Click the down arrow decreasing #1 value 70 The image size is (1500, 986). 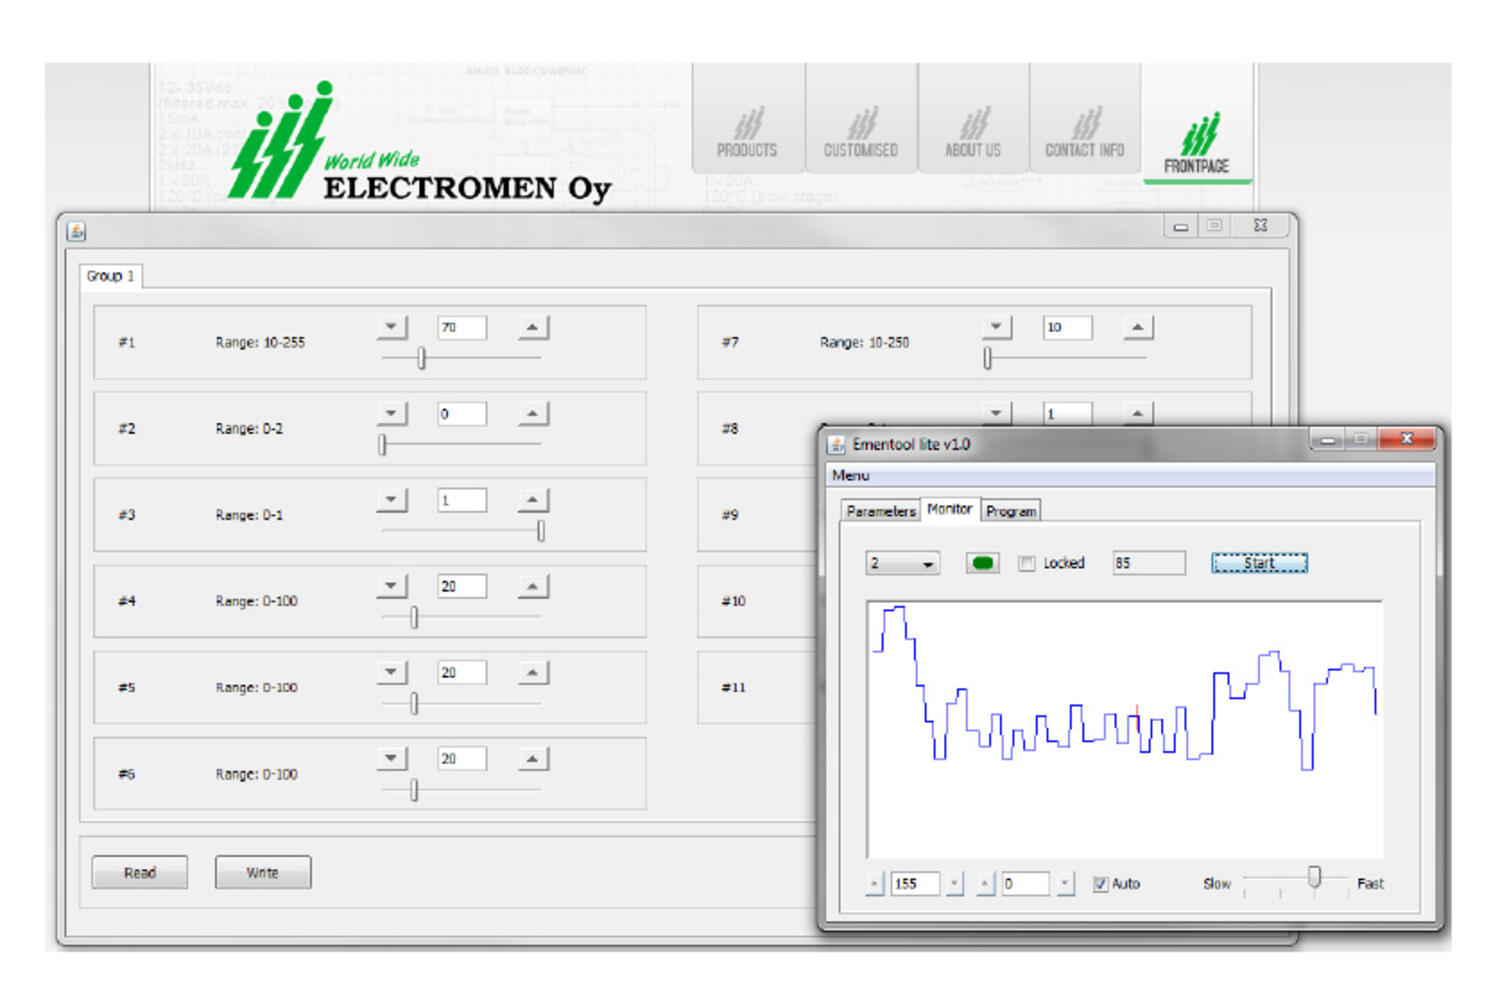click(x=391, y=327)
